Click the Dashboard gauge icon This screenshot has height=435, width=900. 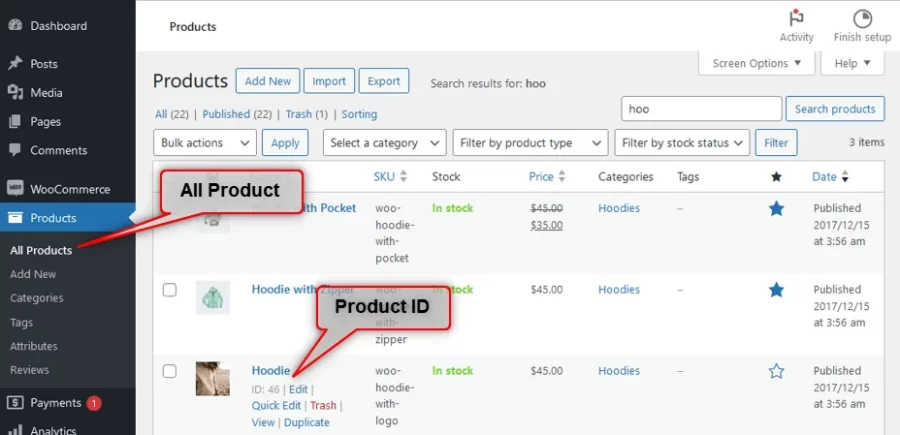tap(15, 25)
